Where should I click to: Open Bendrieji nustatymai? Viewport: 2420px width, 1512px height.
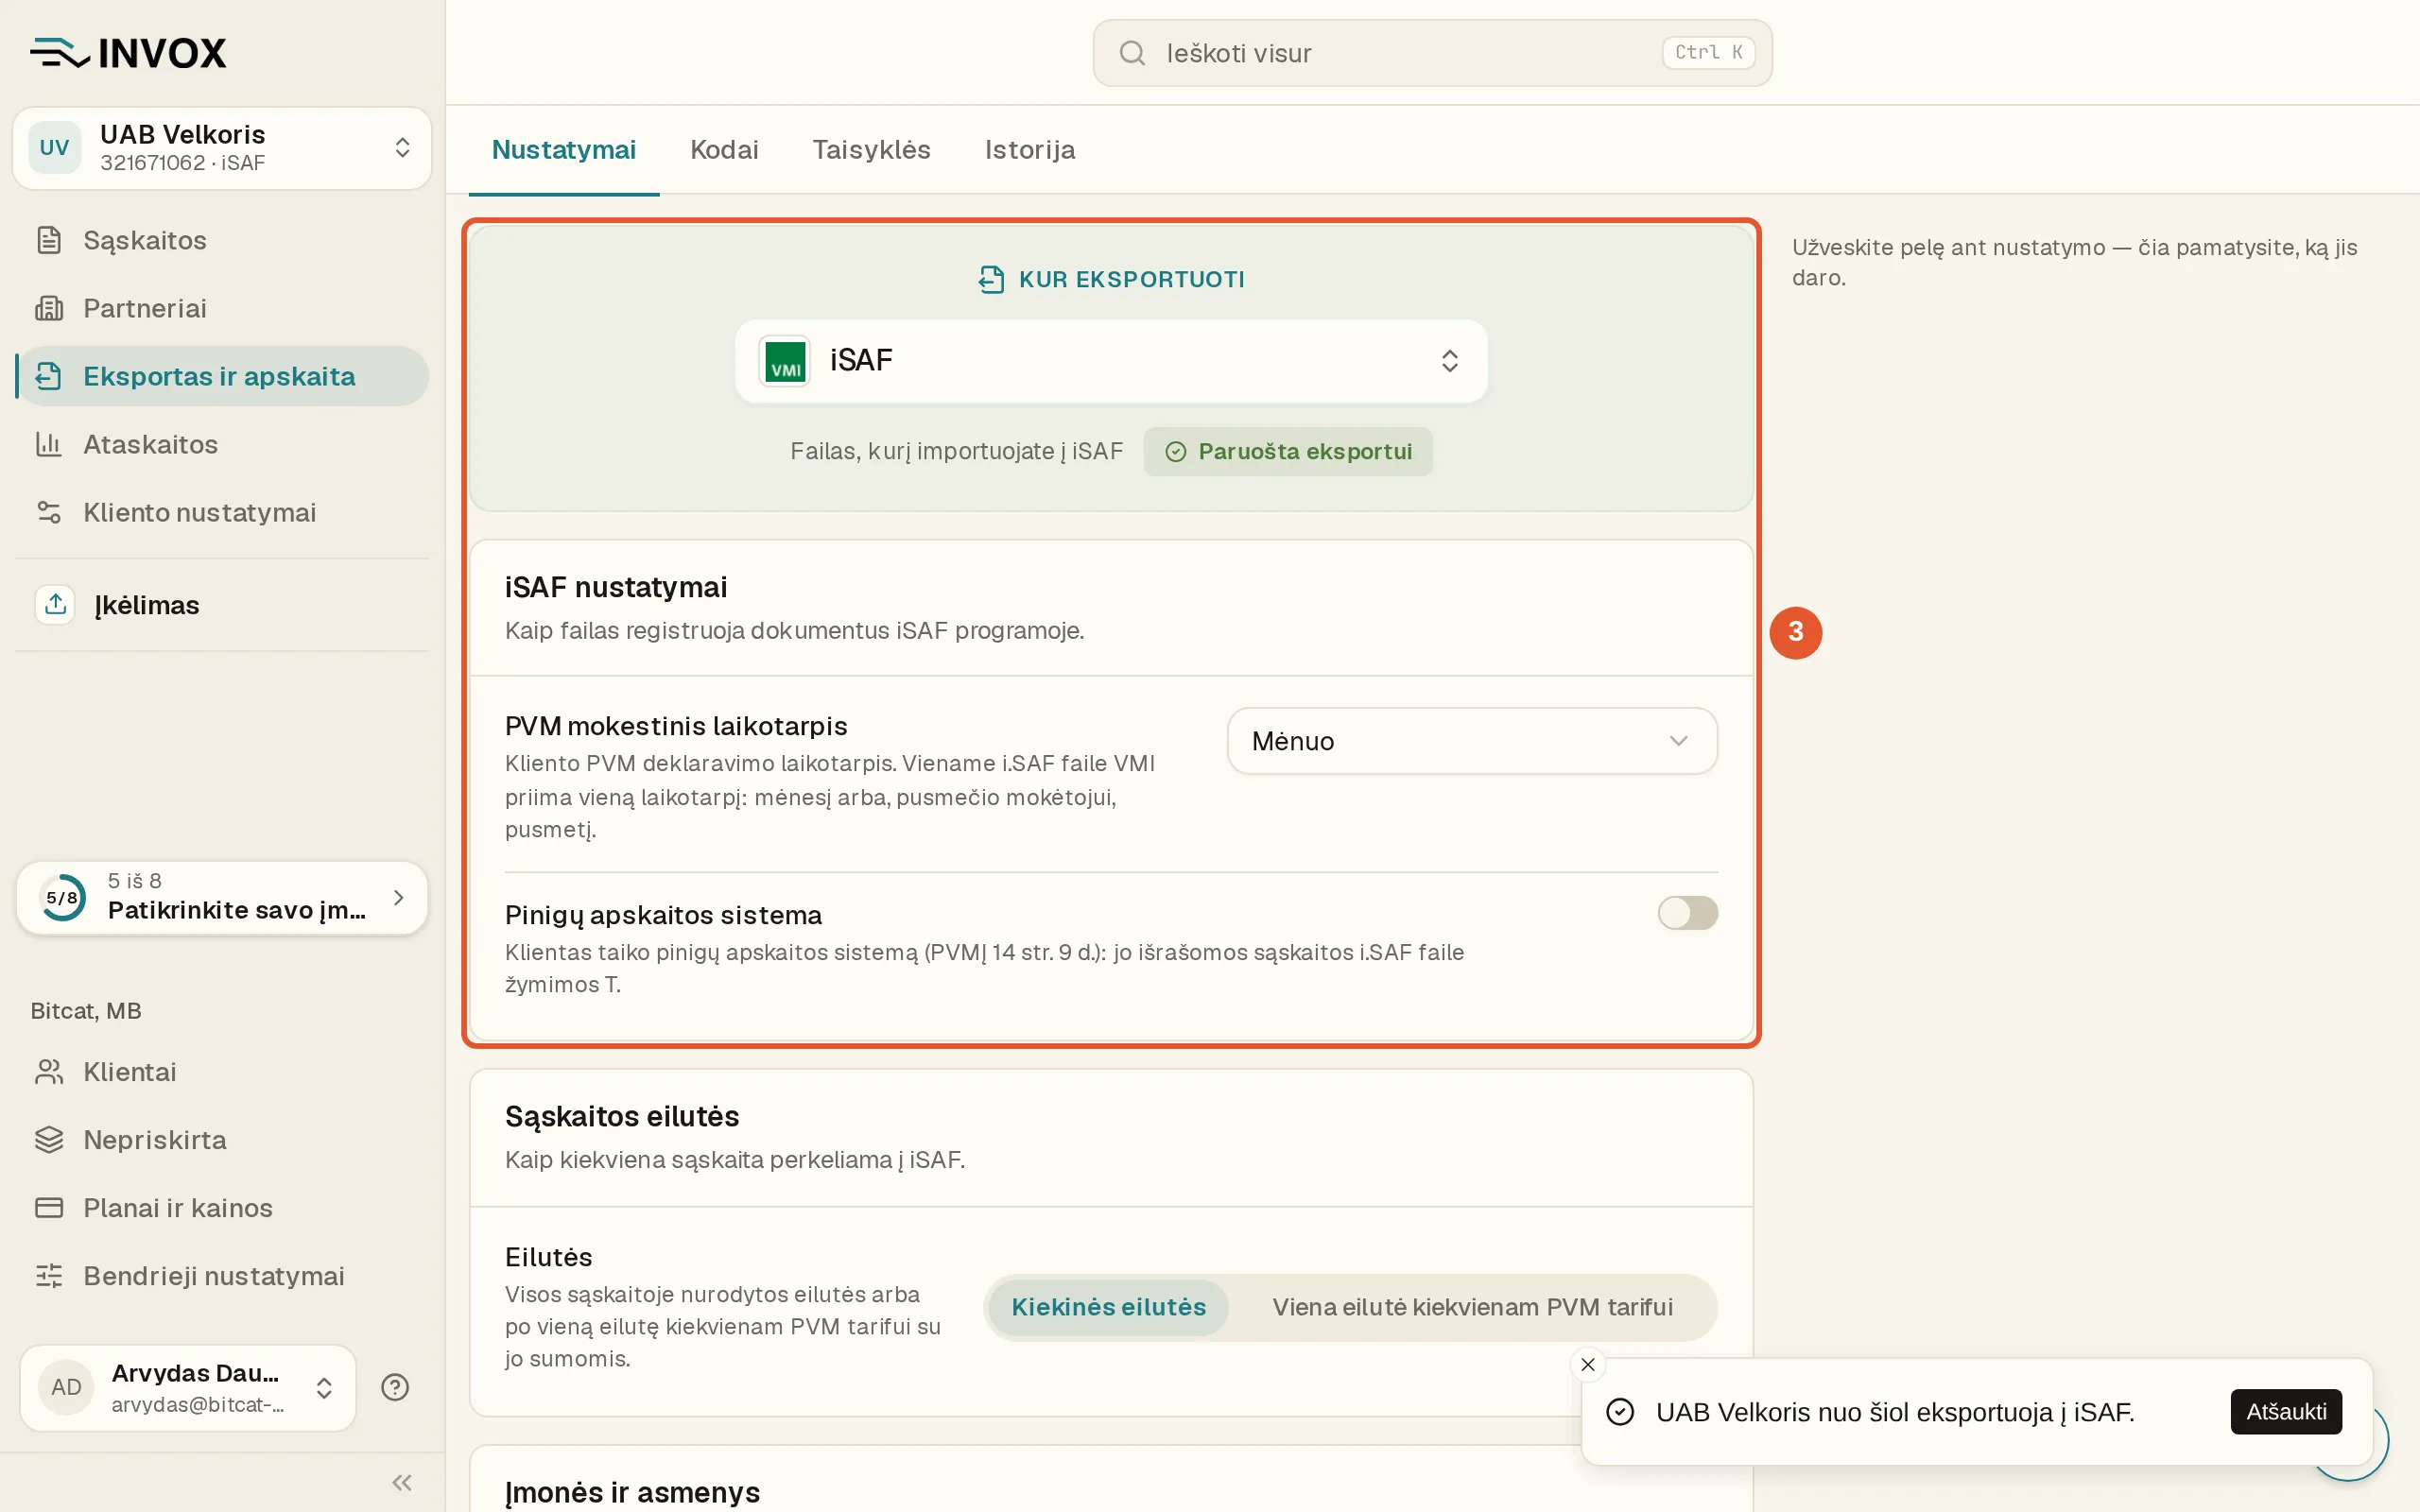tap(222, 1276)
